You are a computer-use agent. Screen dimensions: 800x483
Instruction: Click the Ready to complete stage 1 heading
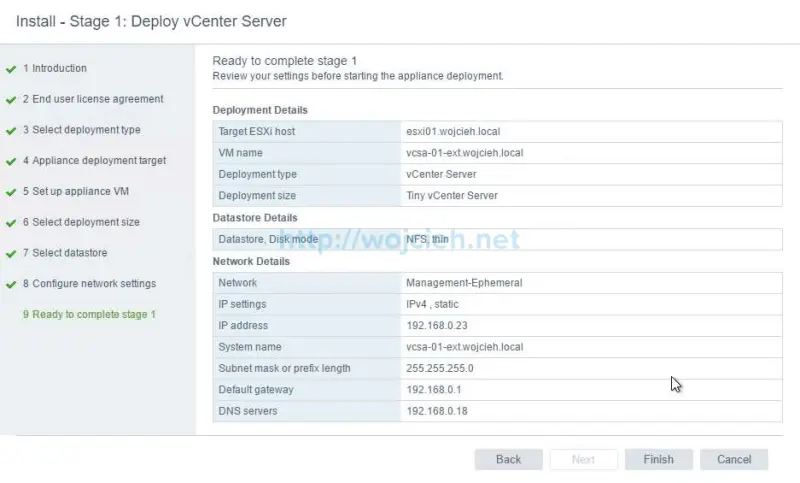pos(285,61)
